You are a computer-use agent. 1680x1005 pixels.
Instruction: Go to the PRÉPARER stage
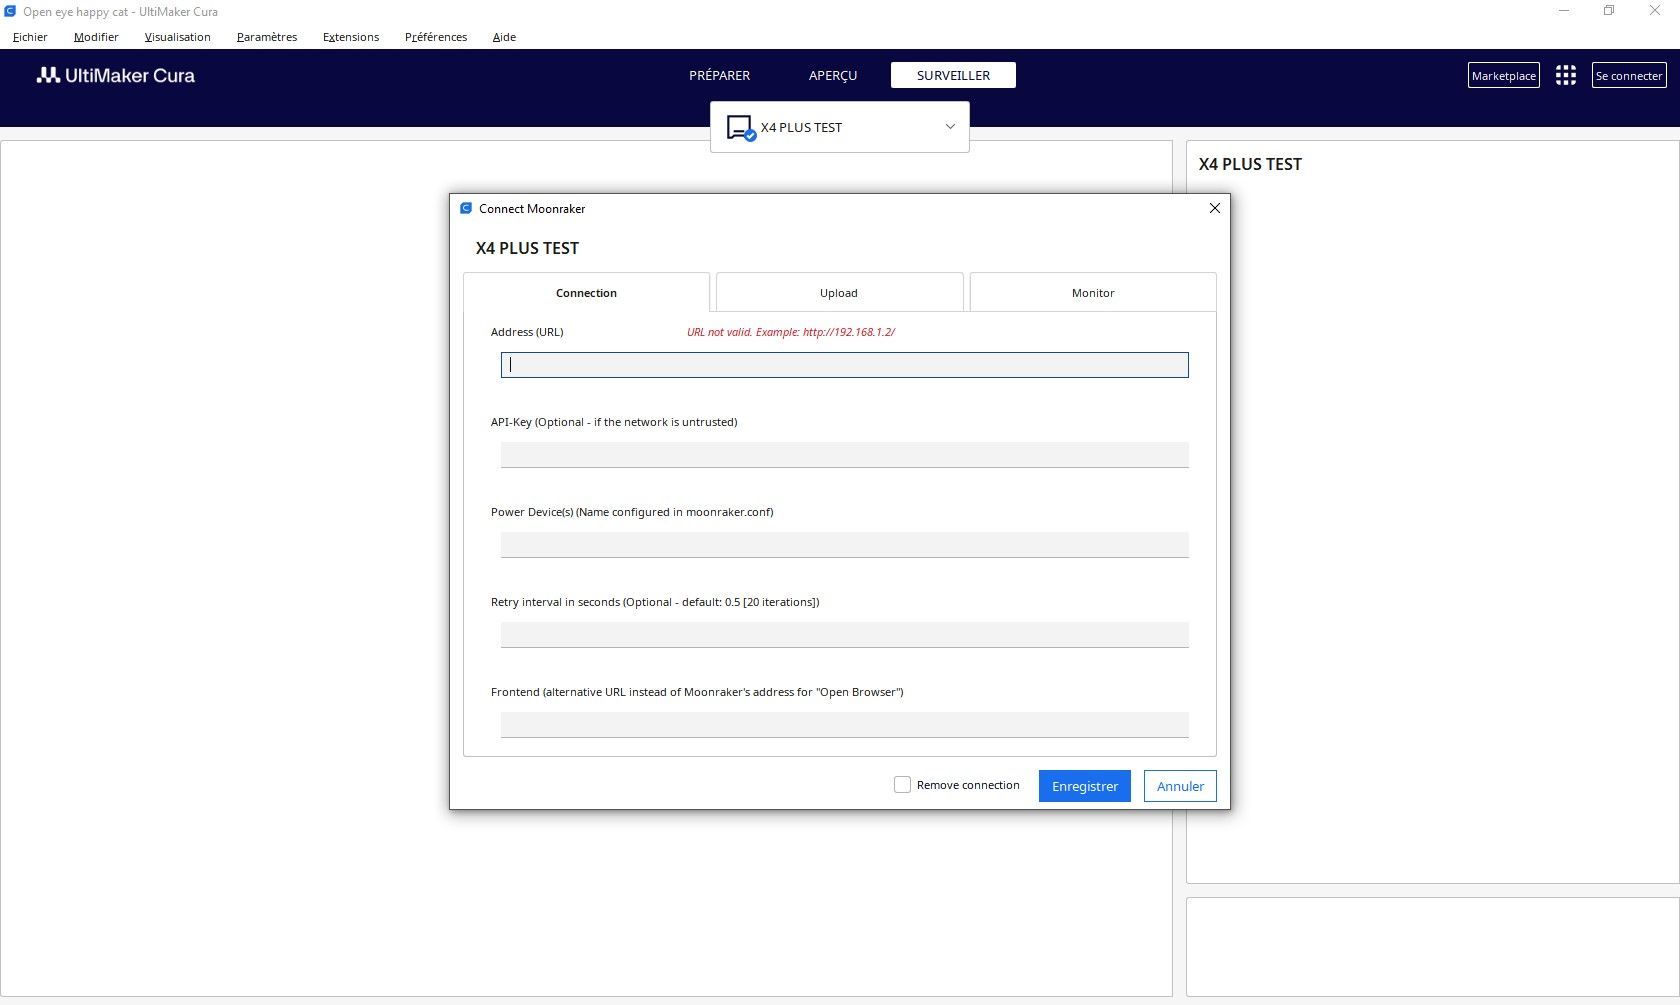[x=719, y=75]
